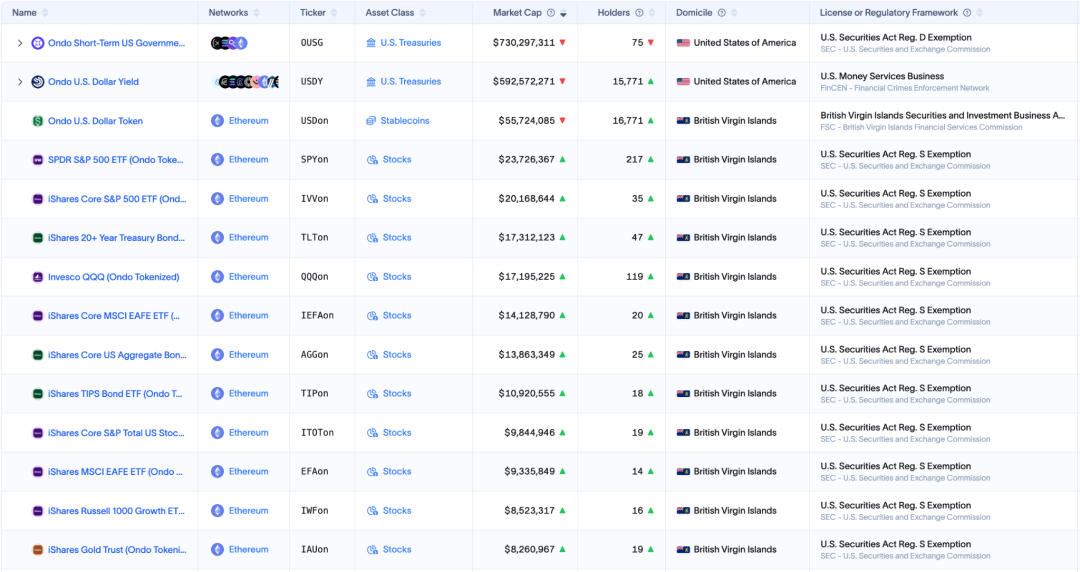Click Ethereum network icon in USDon row

pos(217,121)
